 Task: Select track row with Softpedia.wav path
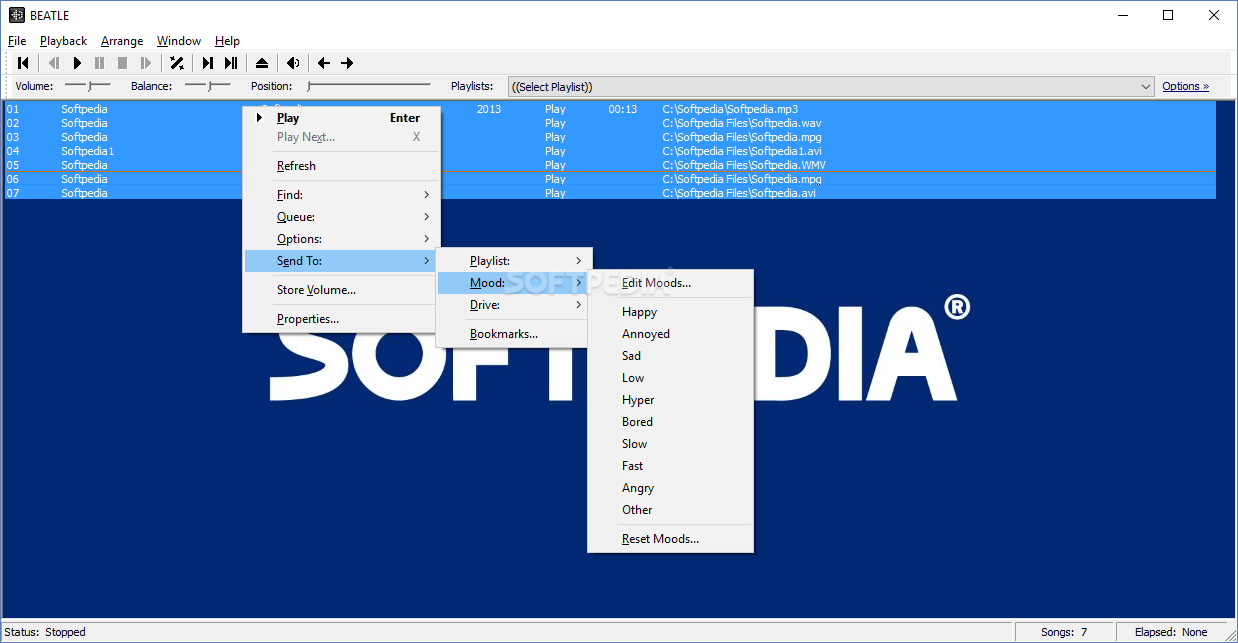(610, 123)
